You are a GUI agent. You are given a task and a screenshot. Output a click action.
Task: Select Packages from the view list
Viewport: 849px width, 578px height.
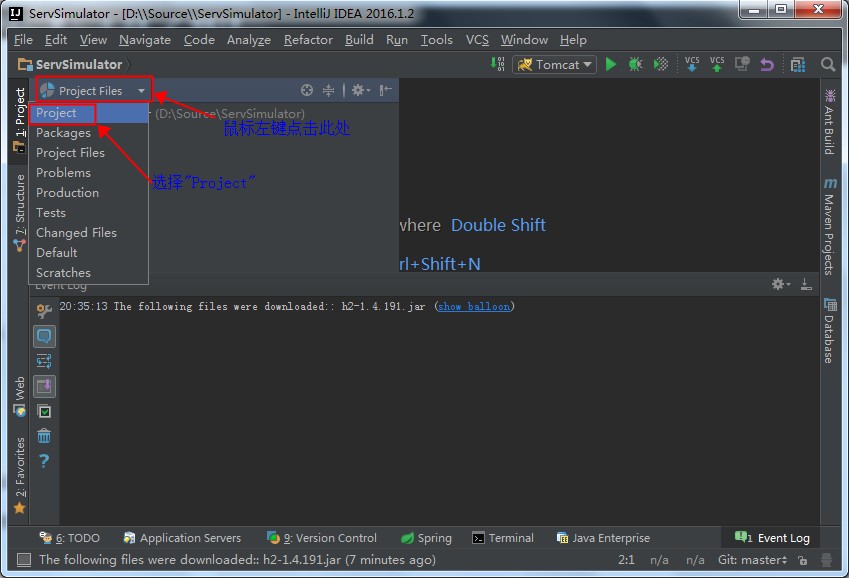click(x=88, y=133)
